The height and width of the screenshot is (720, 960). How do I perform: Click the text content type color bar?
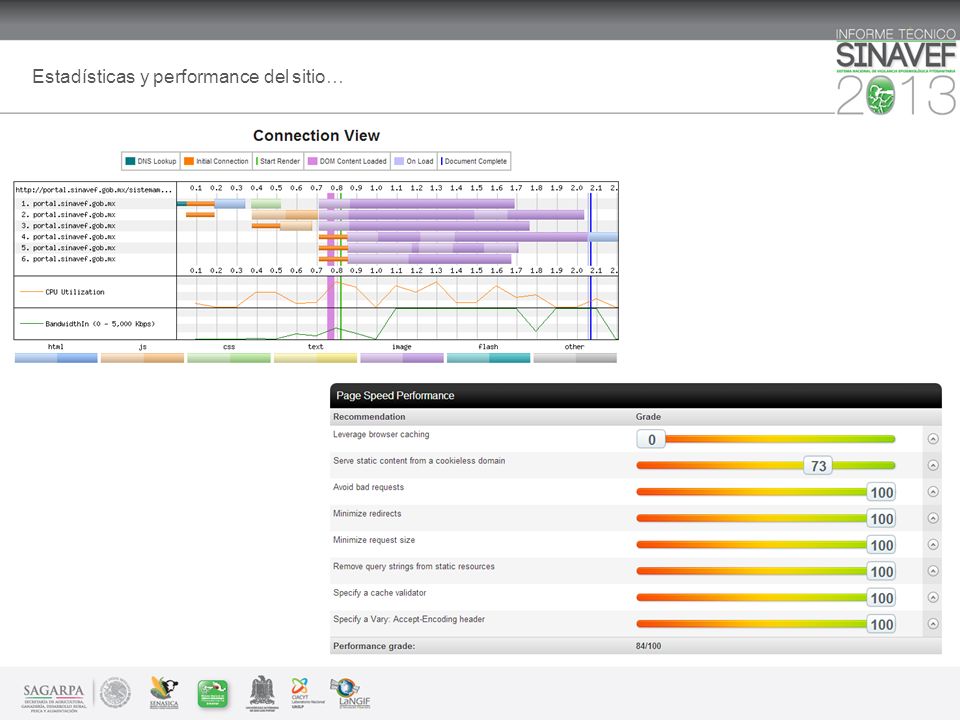pos(315,358)
